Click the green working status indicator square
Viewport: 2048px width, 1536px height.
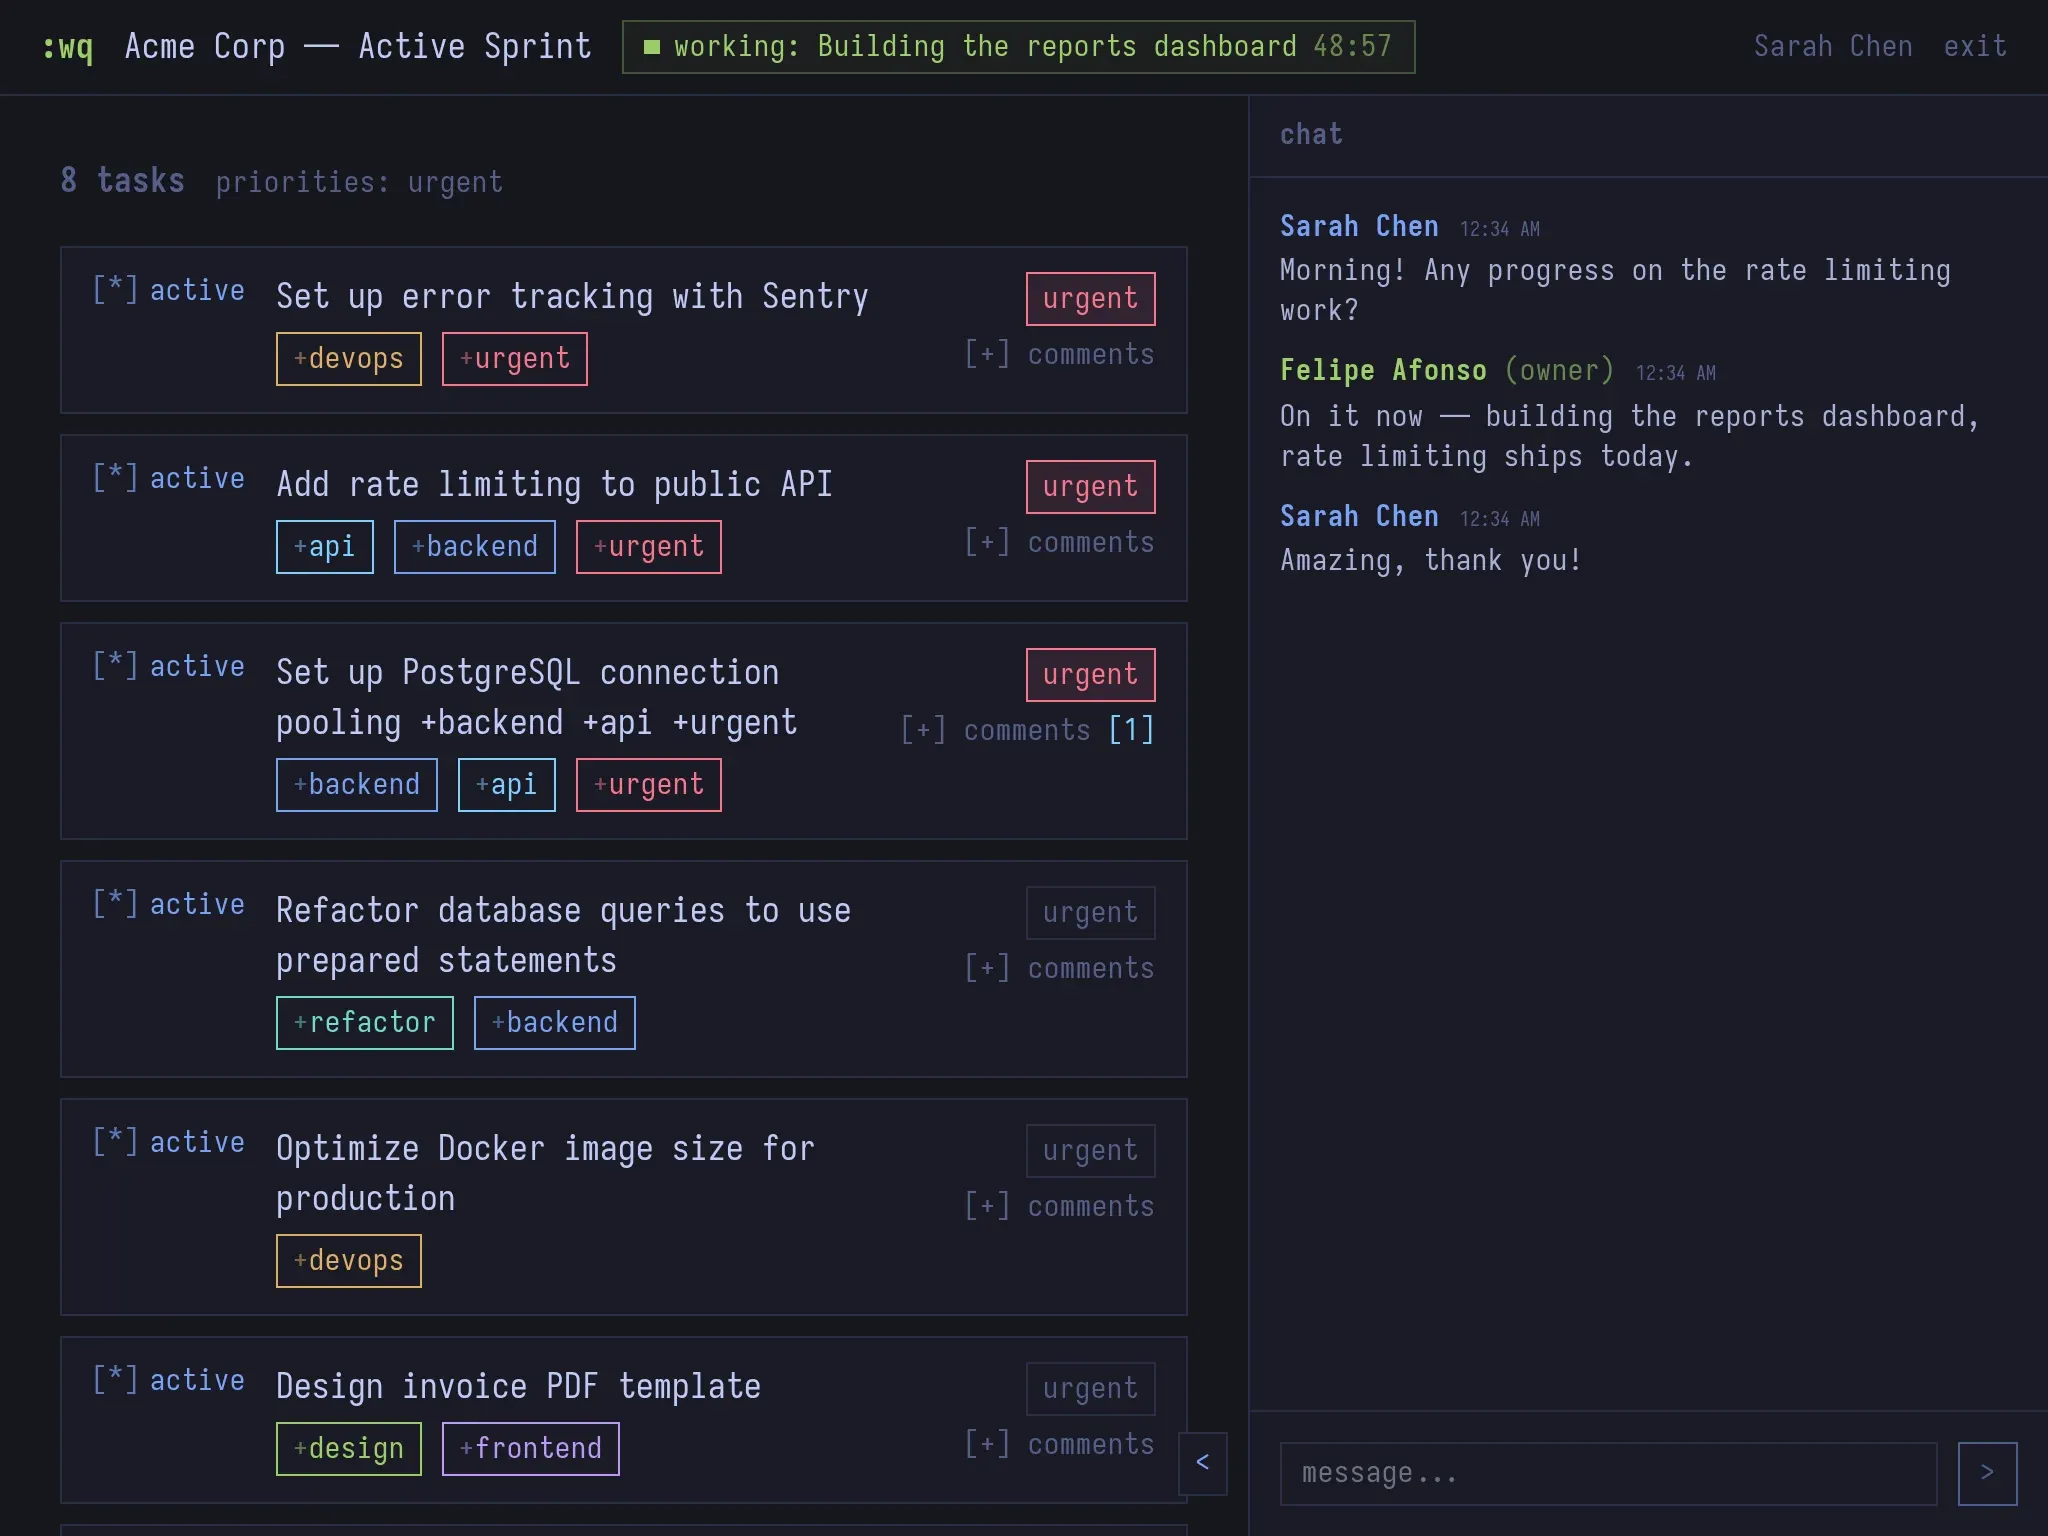click(x=652, y=47)
